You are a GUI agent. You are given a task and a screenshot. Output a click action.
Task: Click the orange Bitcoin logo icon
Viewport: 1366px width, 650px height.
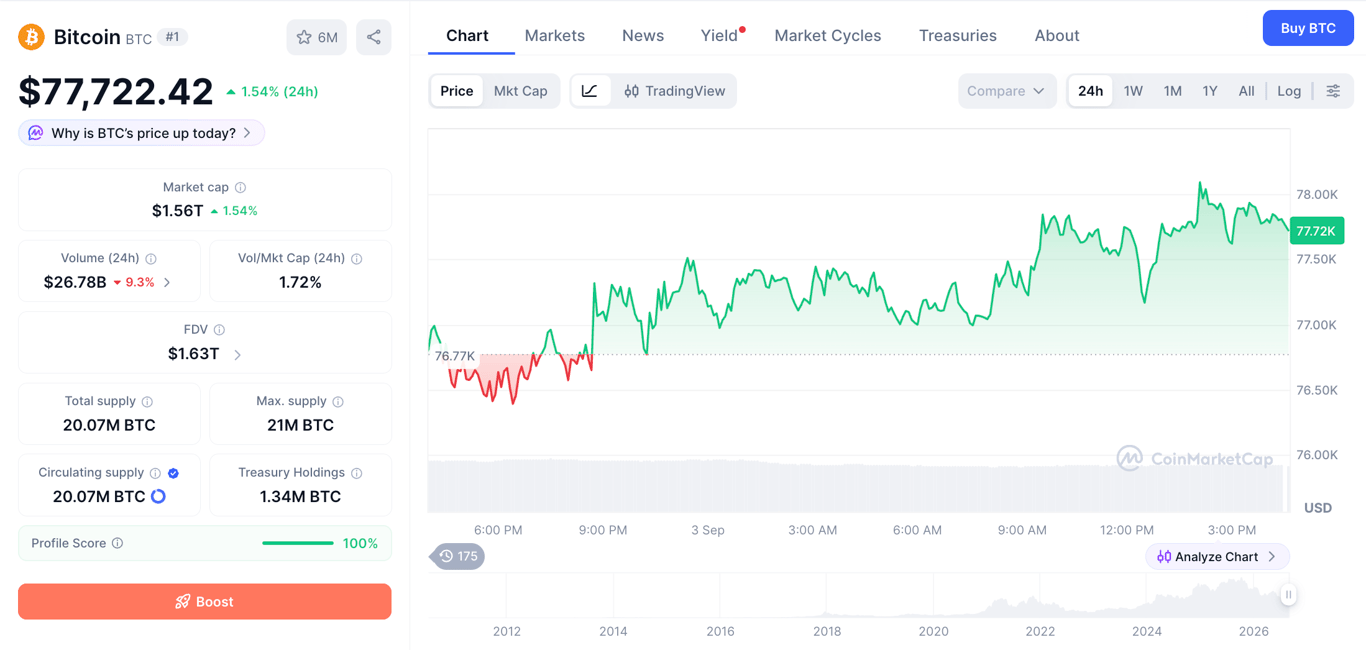click(x=31, y=37)
